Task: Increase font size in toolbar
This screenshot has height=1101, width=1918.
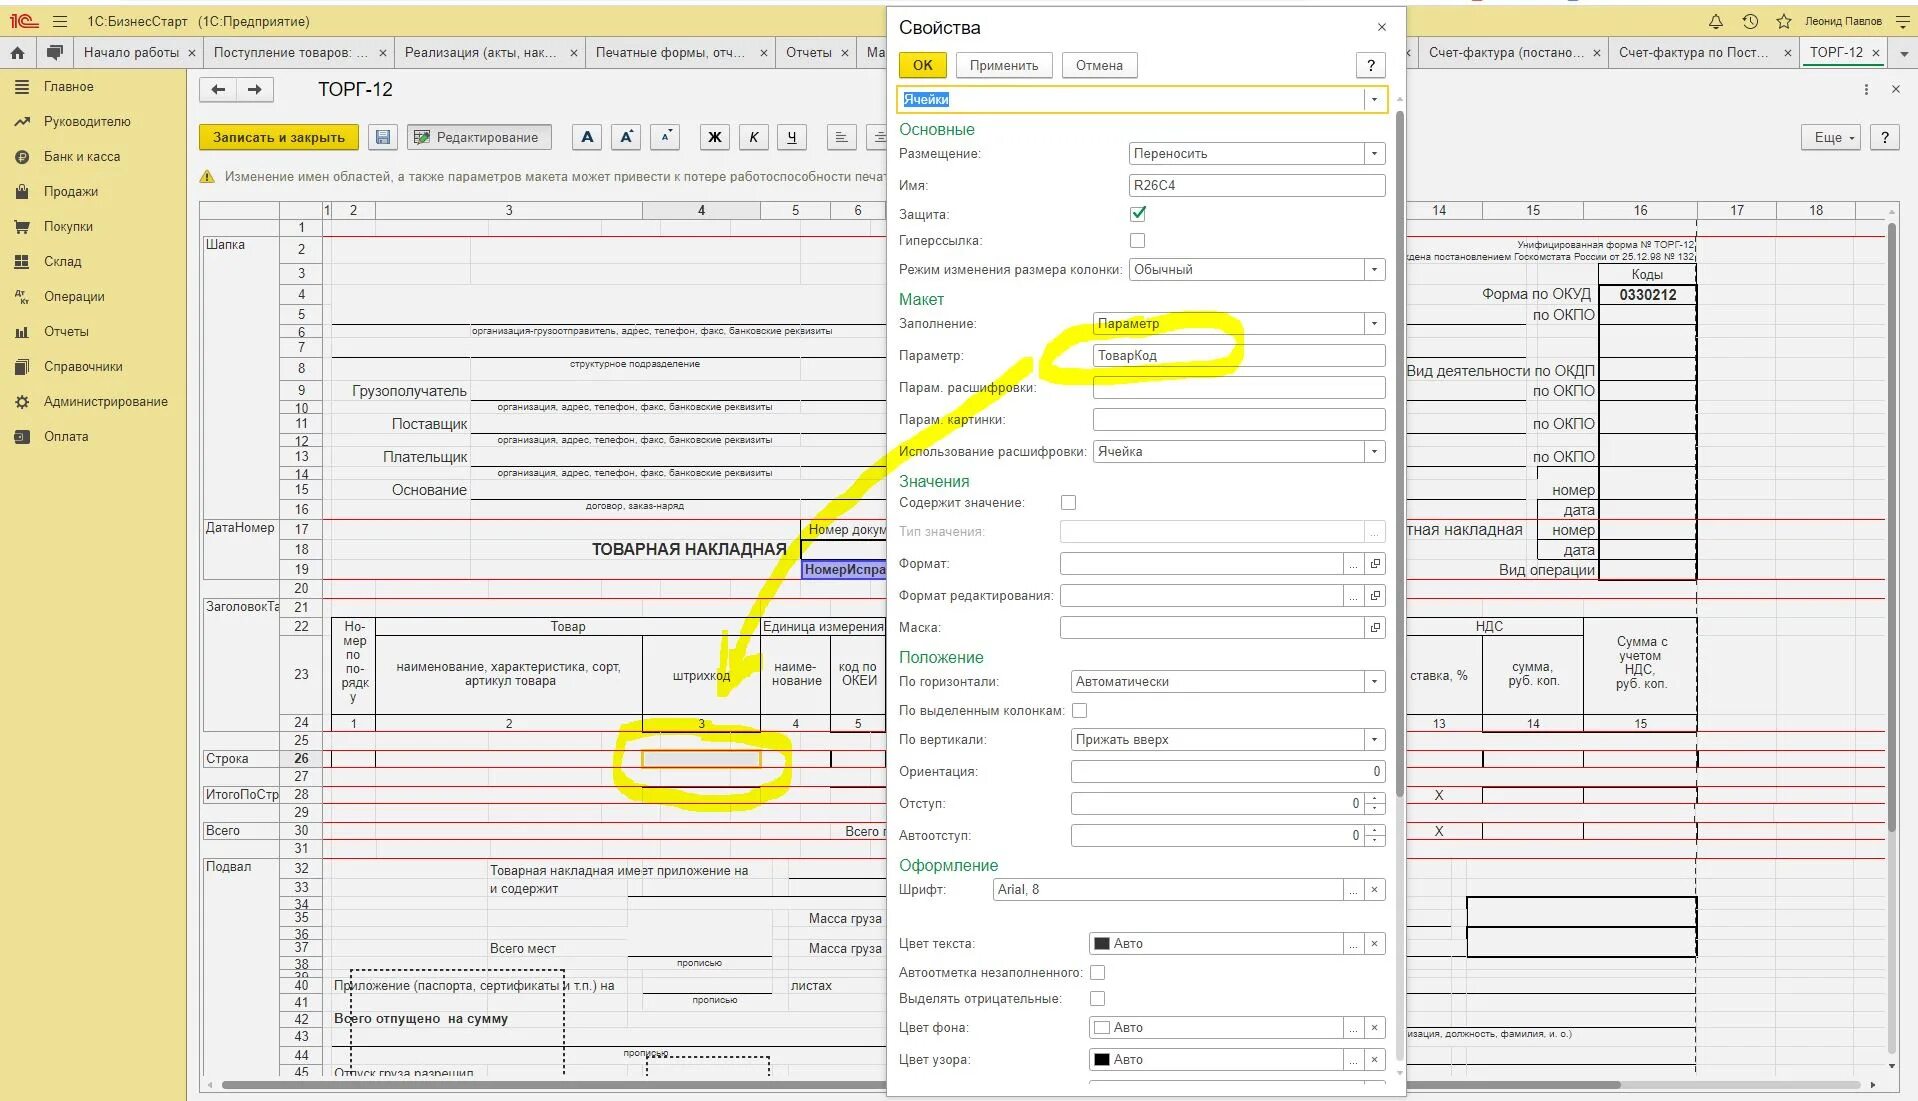Action: point(627,138)
